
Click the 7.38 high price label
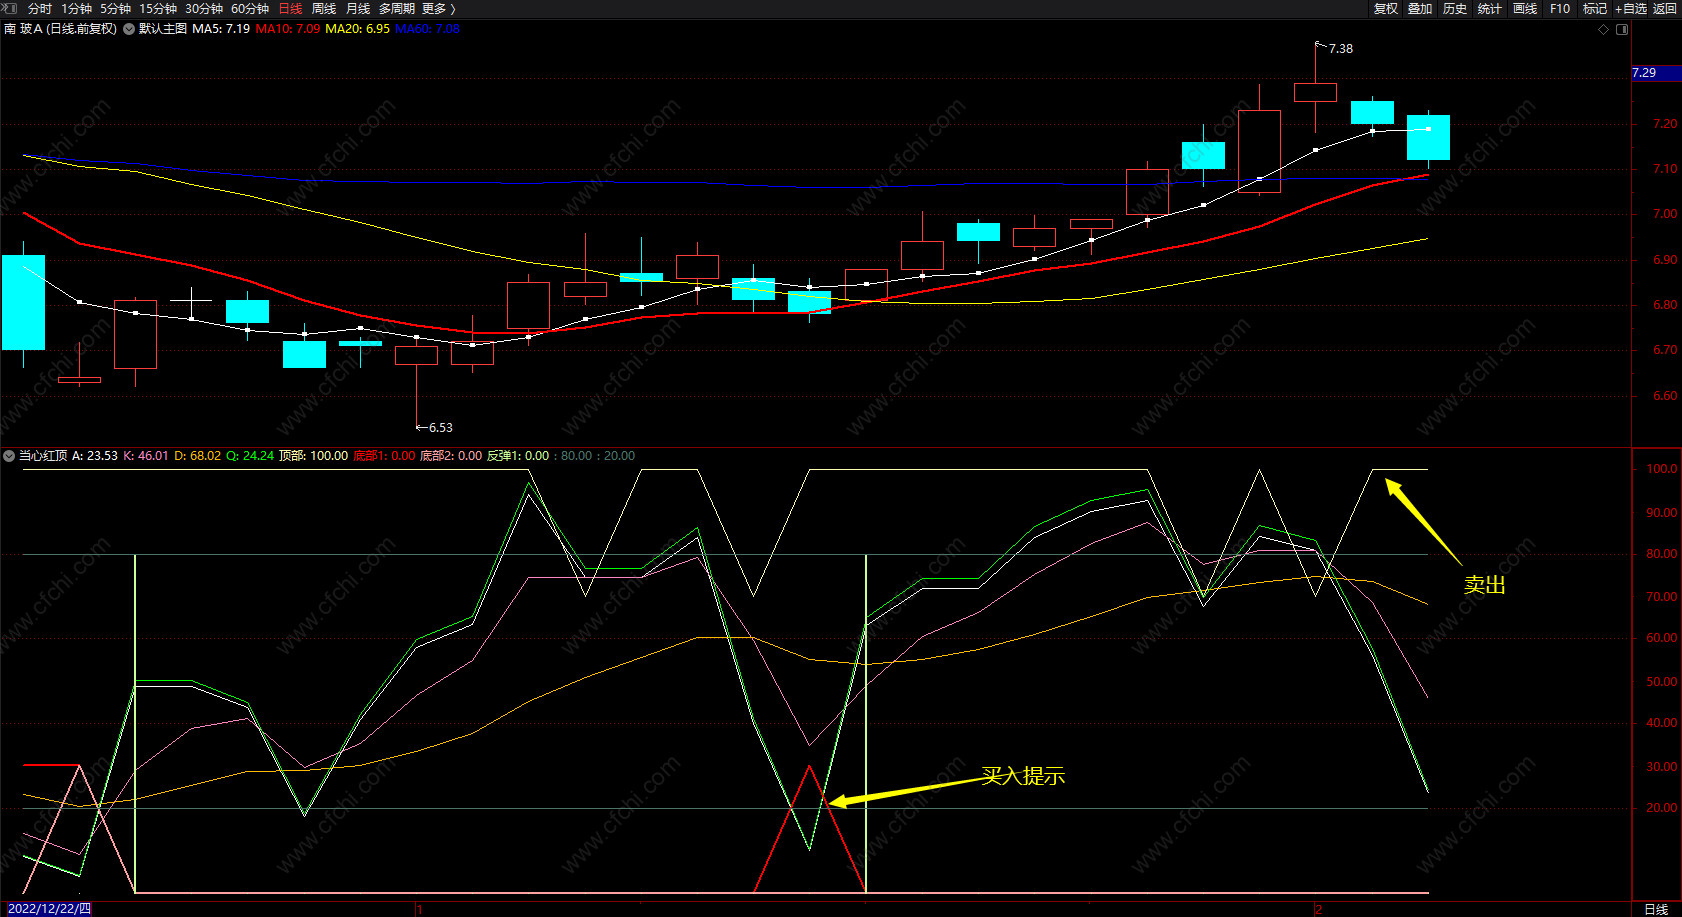pyautogui.click(x=1341, y=49)
